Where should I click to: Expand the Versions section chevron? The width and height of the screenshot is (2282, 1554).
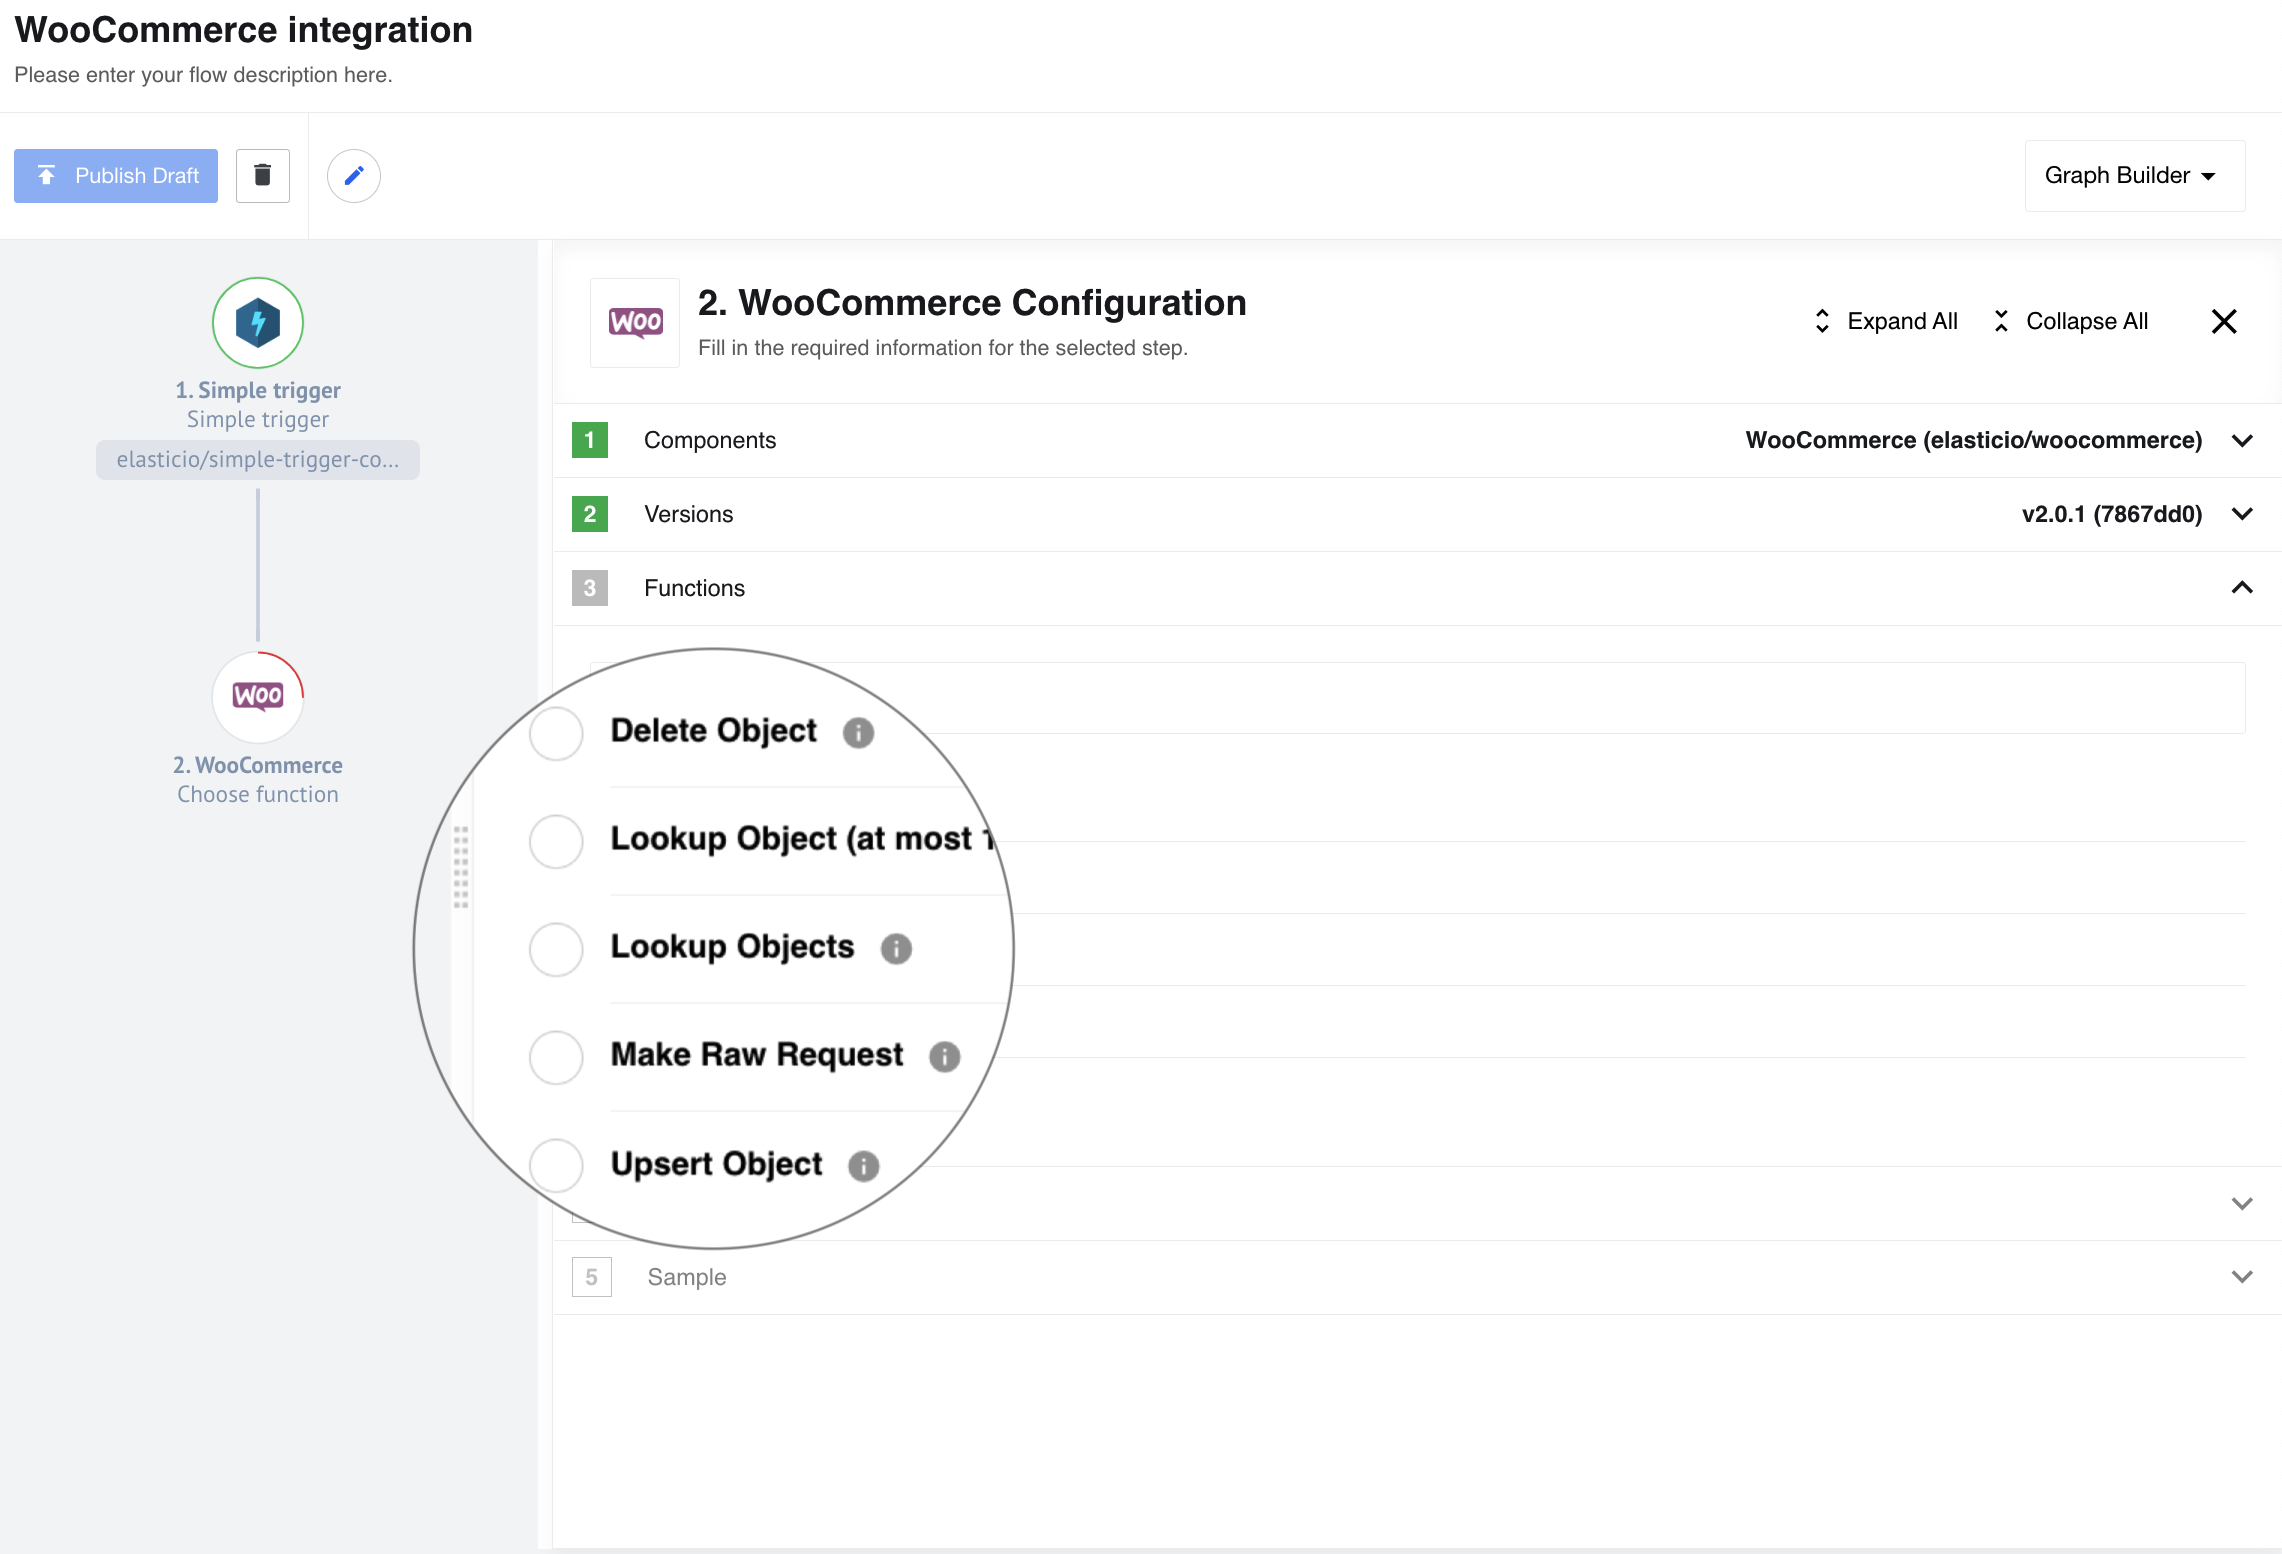coord(2242,514)
